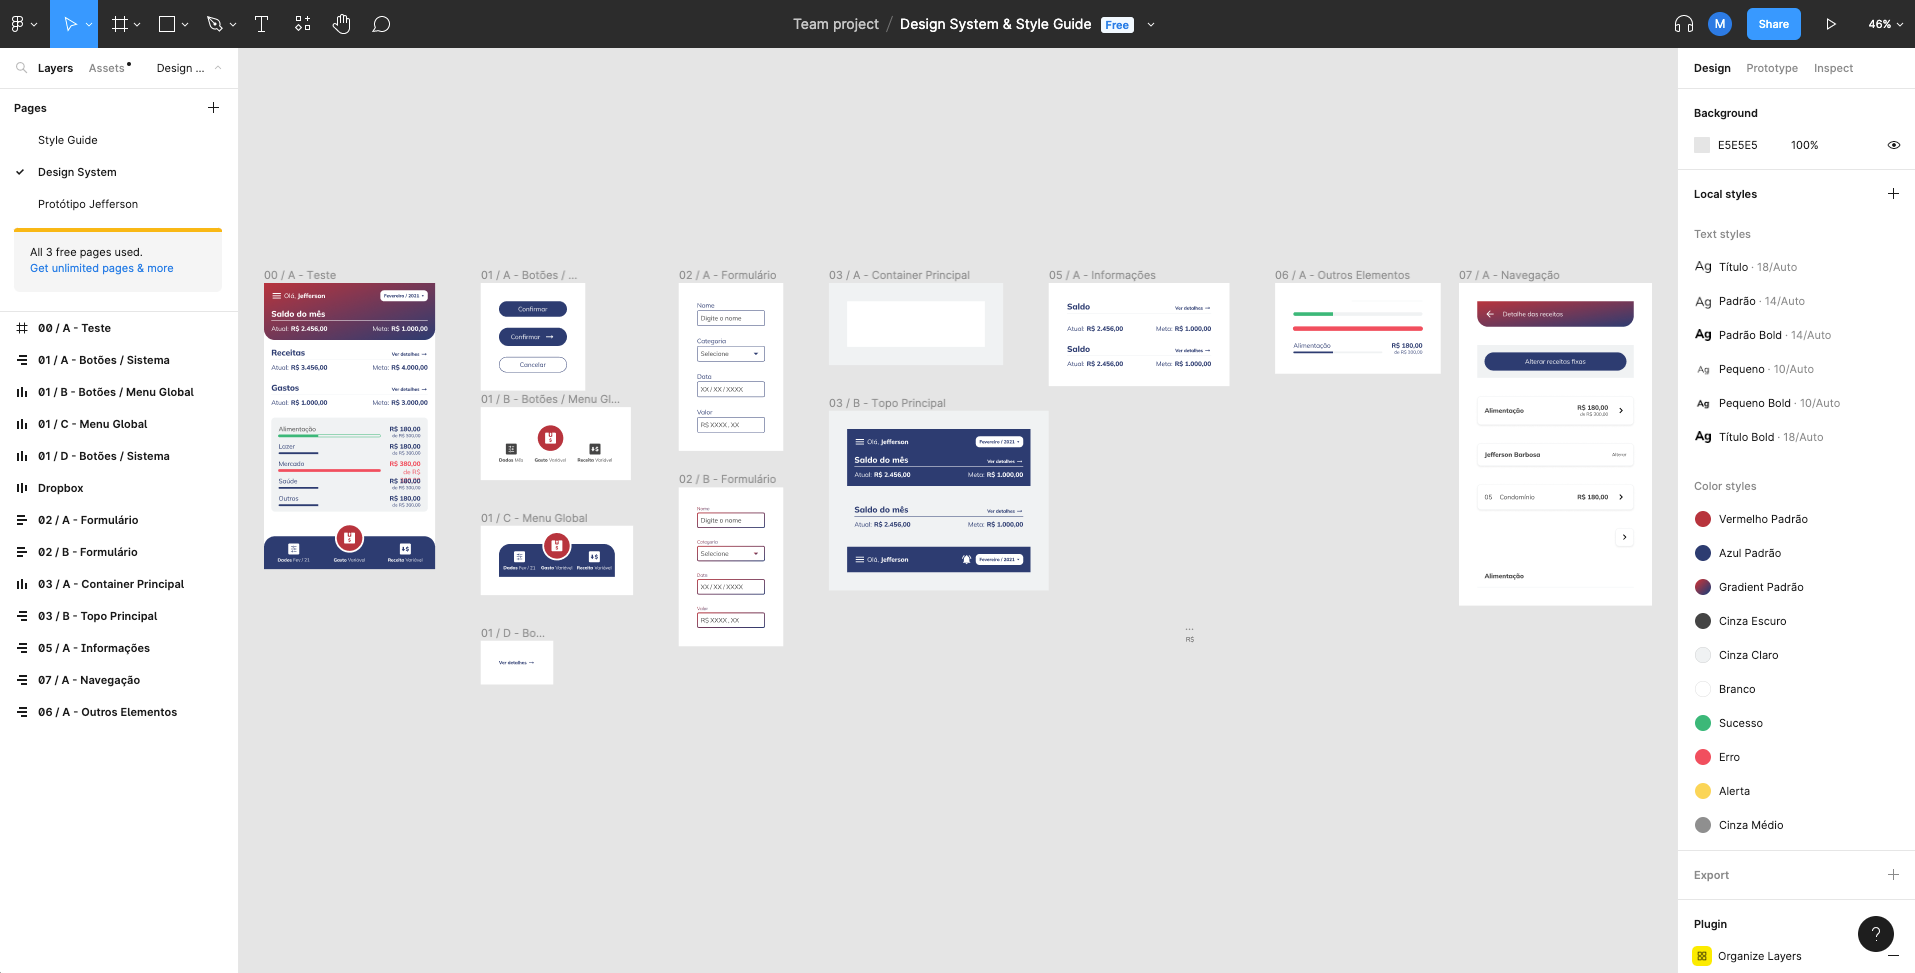Add a new page
This screenshot has width=1915, height=973.
[213, 107]
